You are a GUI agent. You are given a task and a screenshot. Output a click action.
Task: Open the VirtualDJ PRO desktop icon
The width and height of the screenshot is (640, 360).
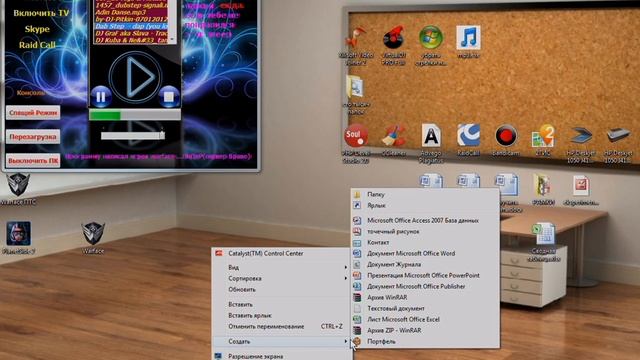[x=393, y=38]
